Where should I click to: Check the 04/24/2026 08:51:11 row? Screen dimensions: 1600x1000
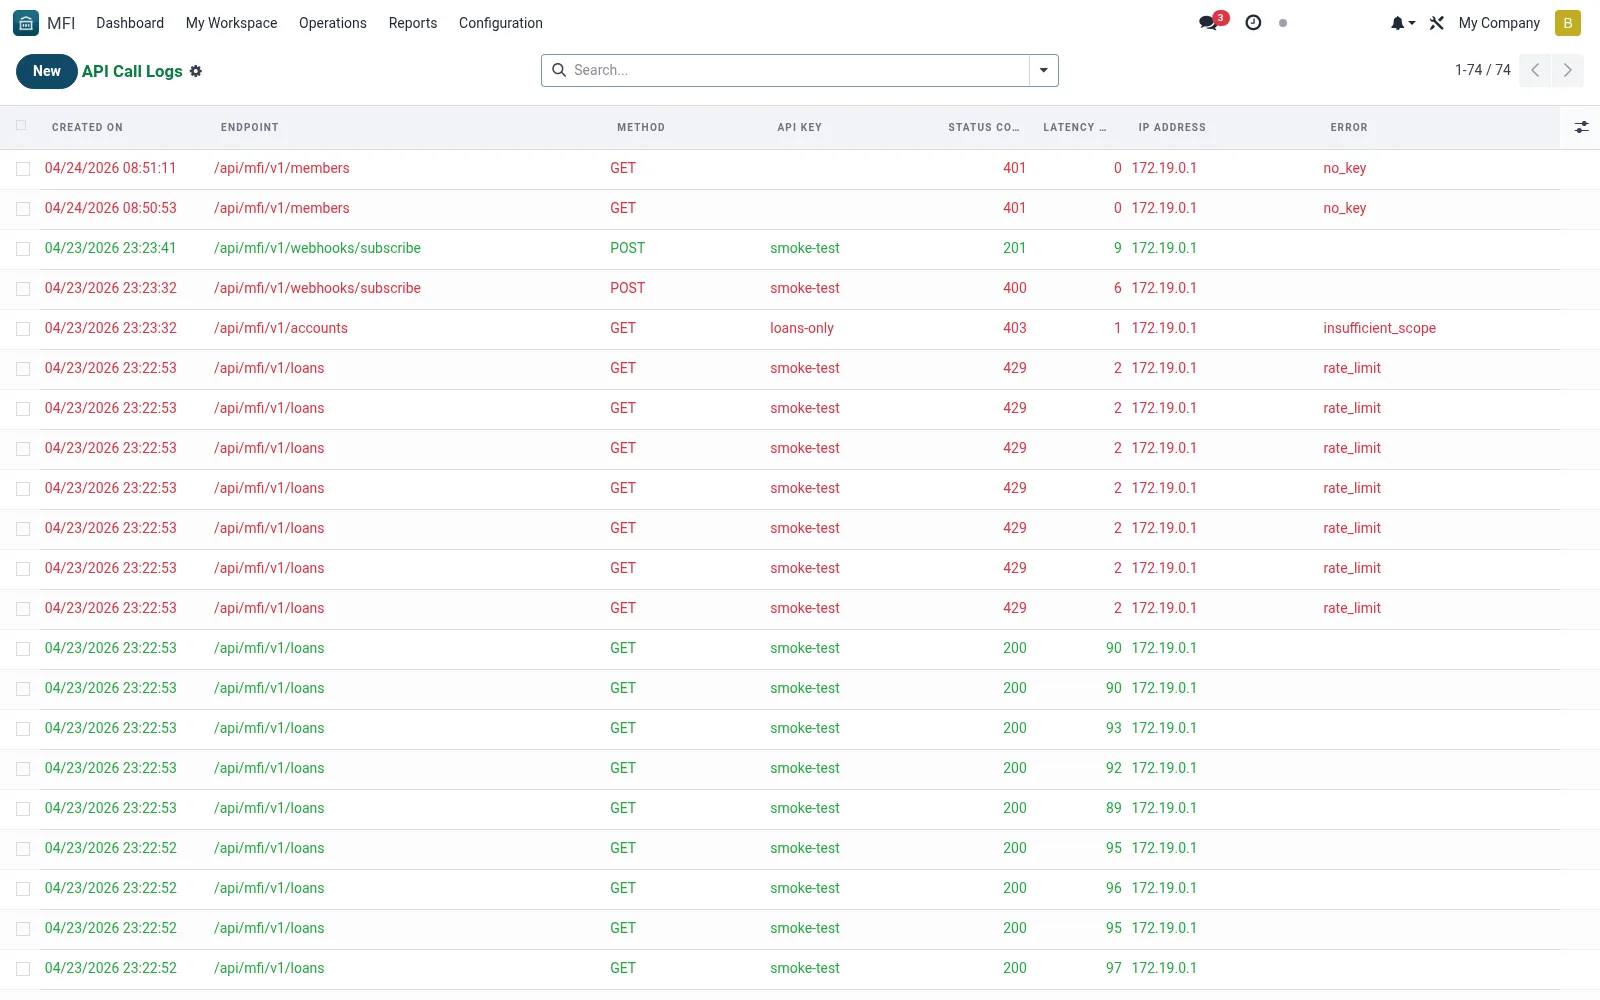coord(23,169)
